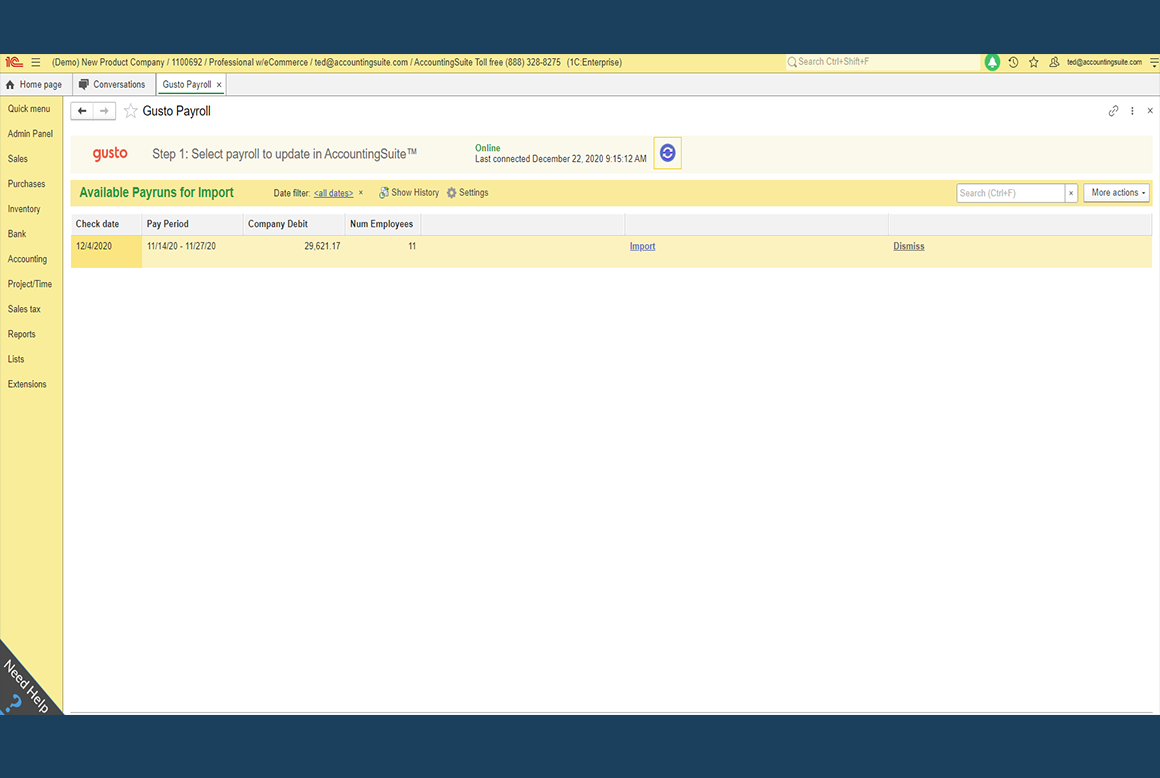Viewport: 1160px width, 778px height.
Task: Sort by Company Debit column header
Action: tap(294, 224)
